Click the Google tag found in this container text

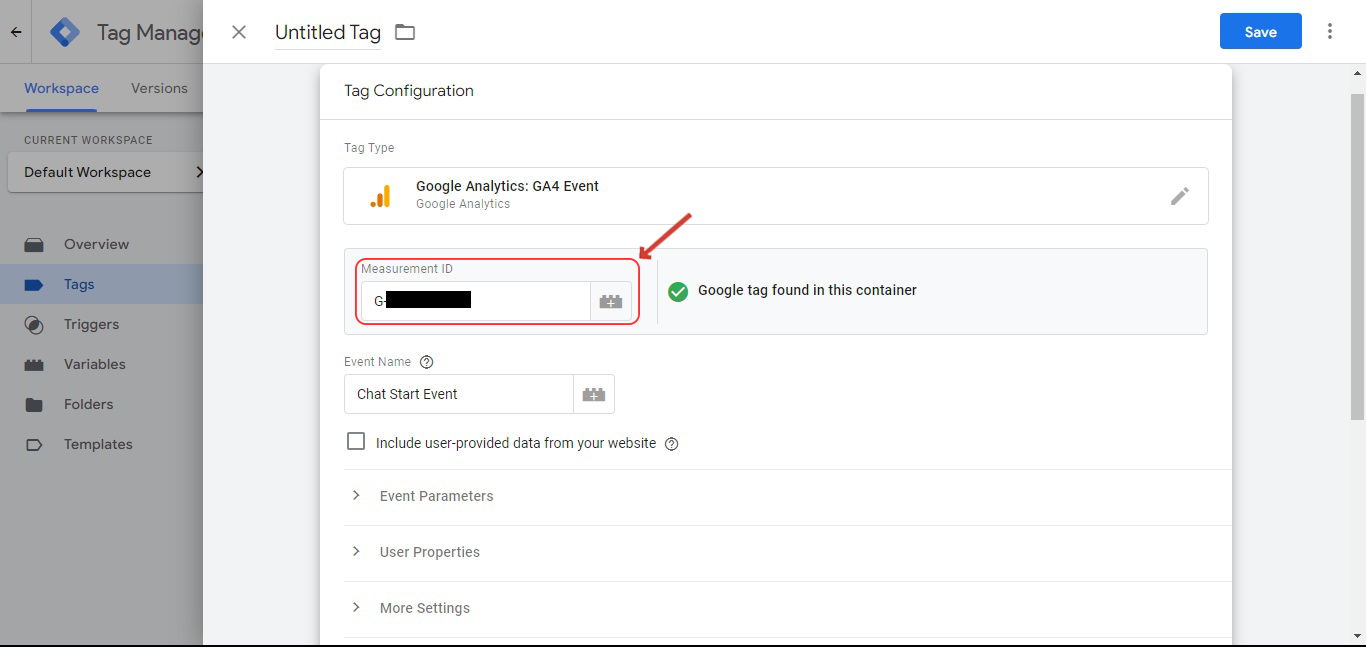807,290
